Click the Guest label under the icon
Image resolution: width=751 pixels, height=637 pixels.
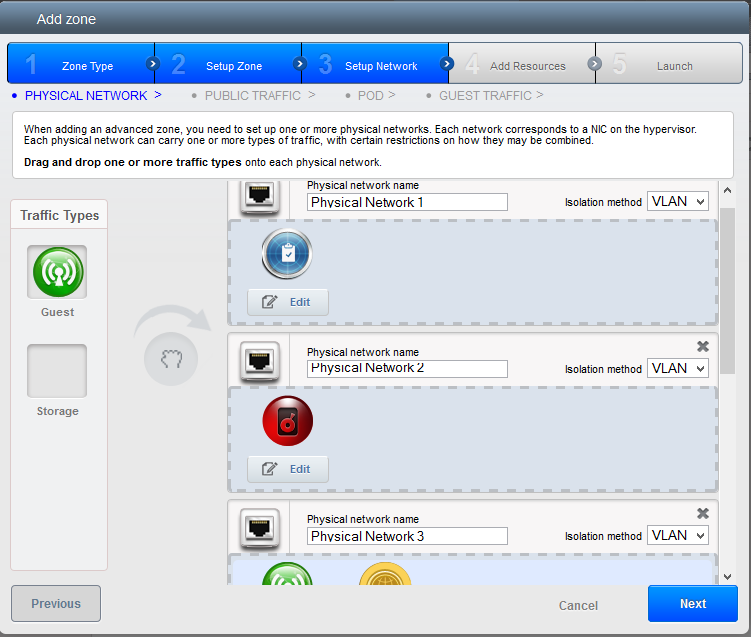[57, 312]
